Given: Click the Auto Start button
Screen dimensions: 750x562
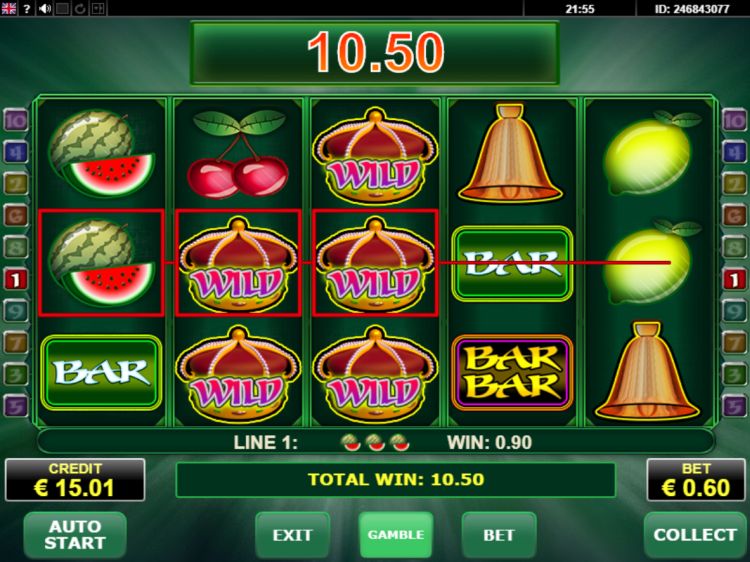Looking at the screenshot, I should point(75,535).
